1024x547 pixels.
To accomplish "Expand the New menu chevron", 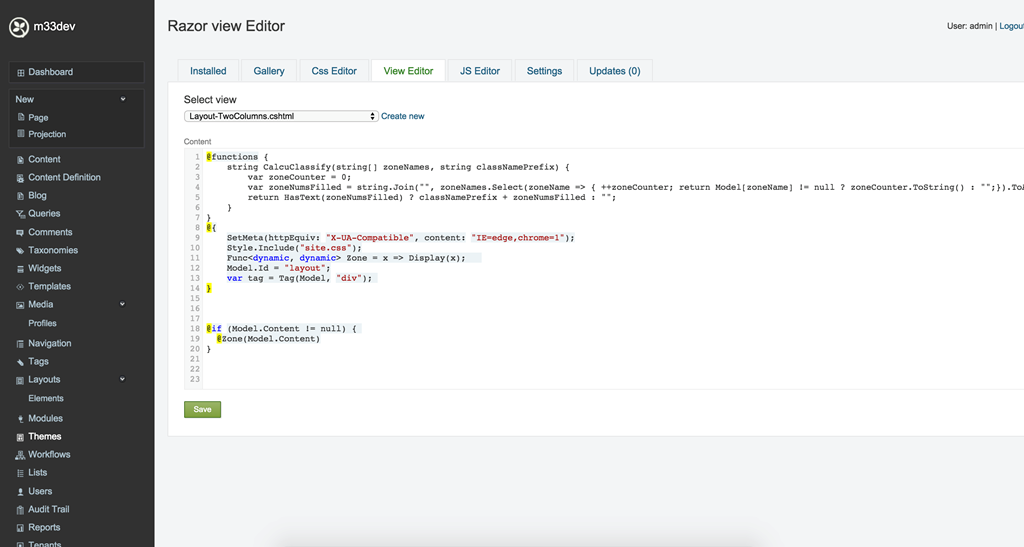I will click(123, 99).
